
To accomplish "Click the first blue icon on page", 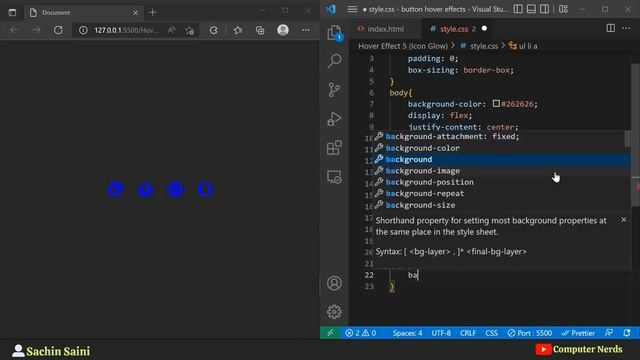I will coord(115,189).
